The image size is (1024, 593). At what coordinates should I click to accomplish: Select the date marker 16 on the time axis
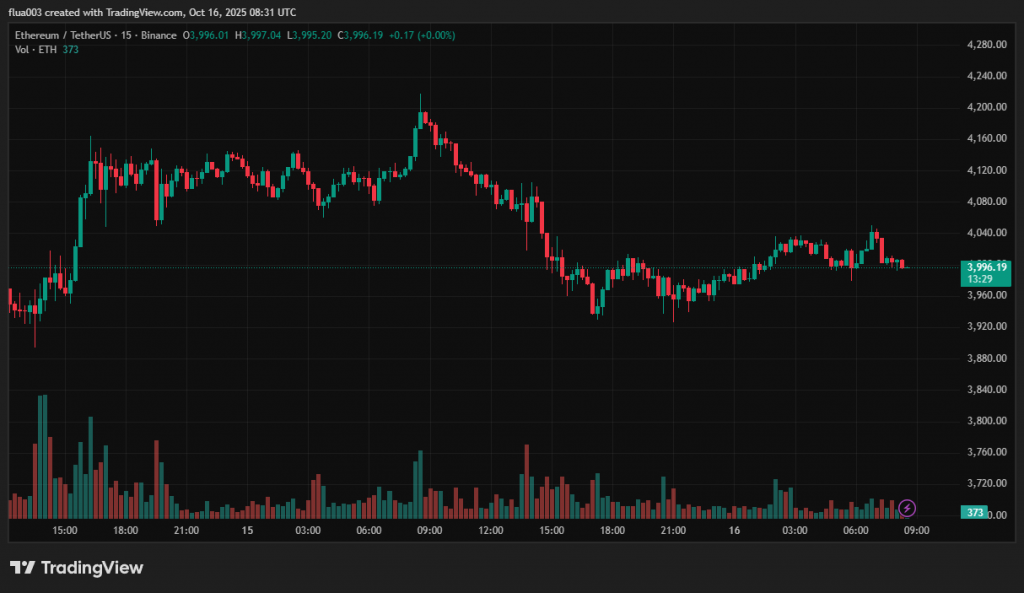point(734,531)
